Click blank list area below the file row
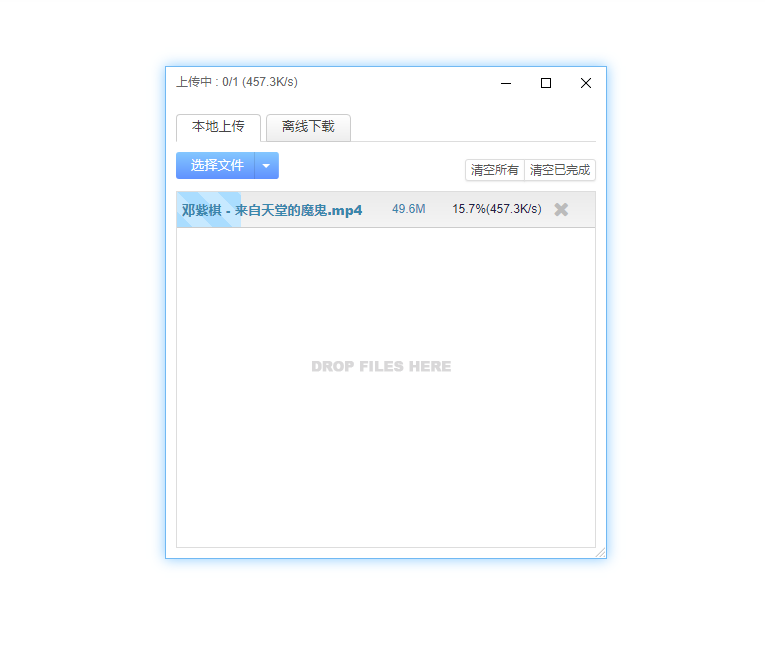Viewport: 765px width, 668px height. pyautogui.click(x=385, y=460)
